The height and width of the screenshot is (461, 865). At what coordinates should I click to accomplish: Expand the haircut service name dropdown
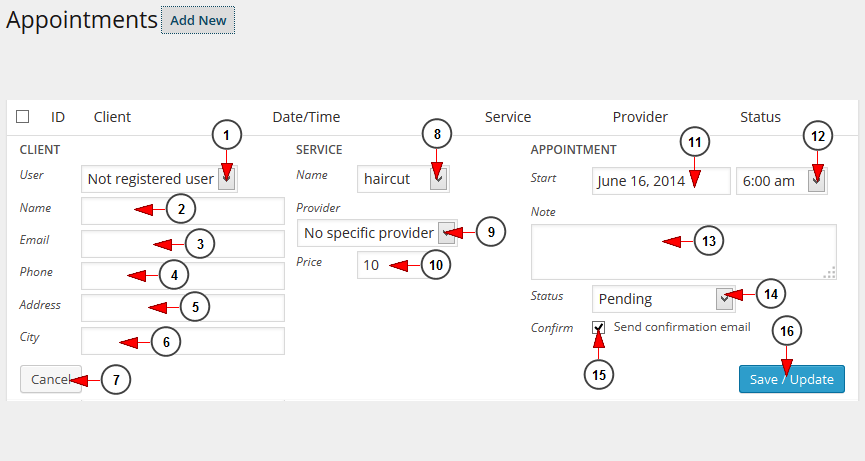tap(403, 179)
